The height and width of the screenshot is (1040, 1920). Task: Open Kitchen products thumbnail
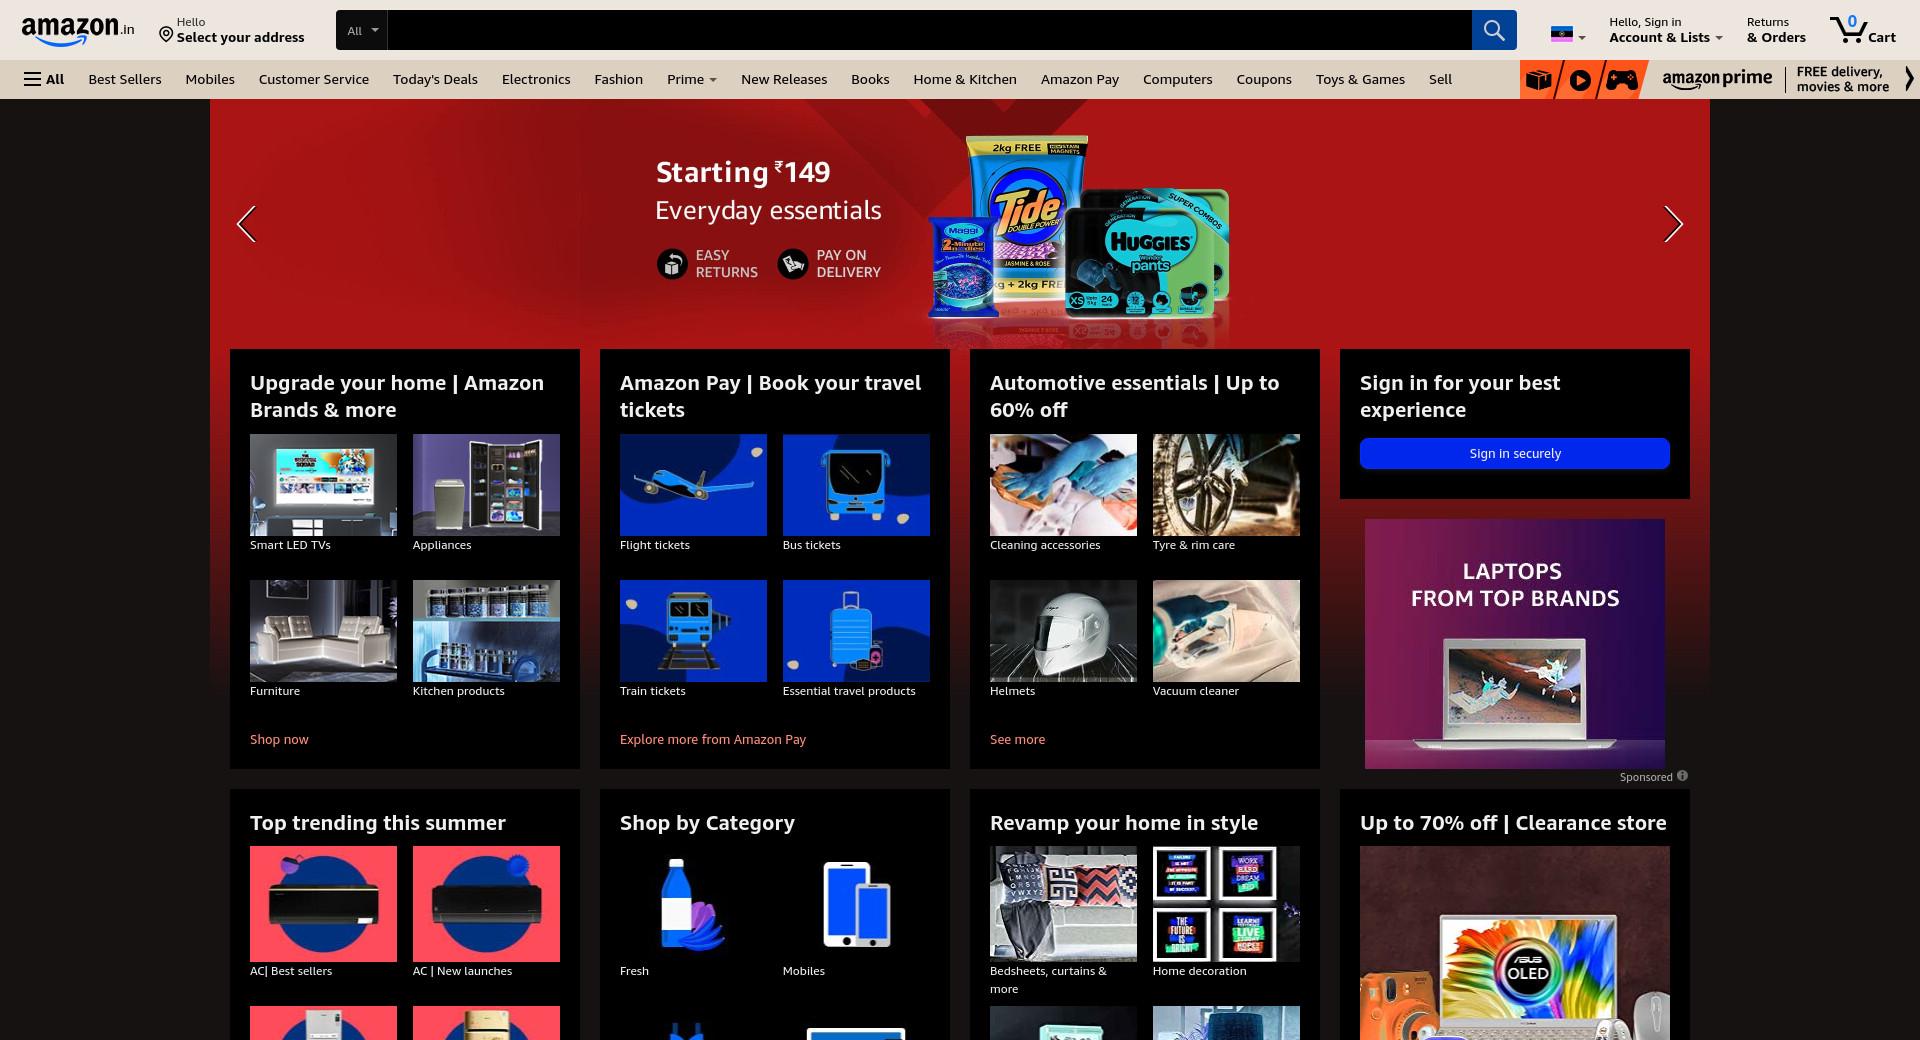[x=486, y=631]
